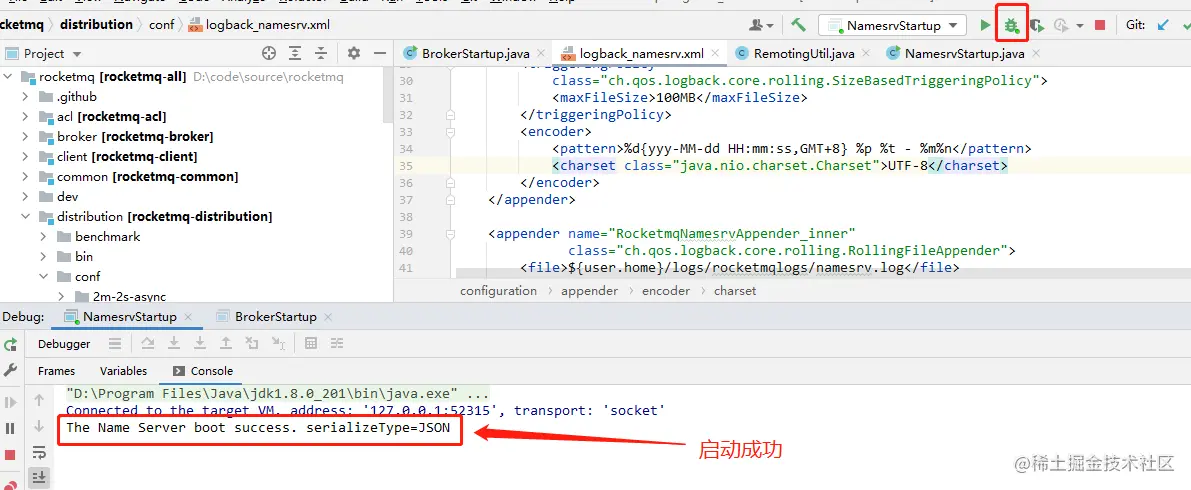The image size is (1191, 490).
Task: Open user profile dropdown in toolbar
Action: [761, 25]
